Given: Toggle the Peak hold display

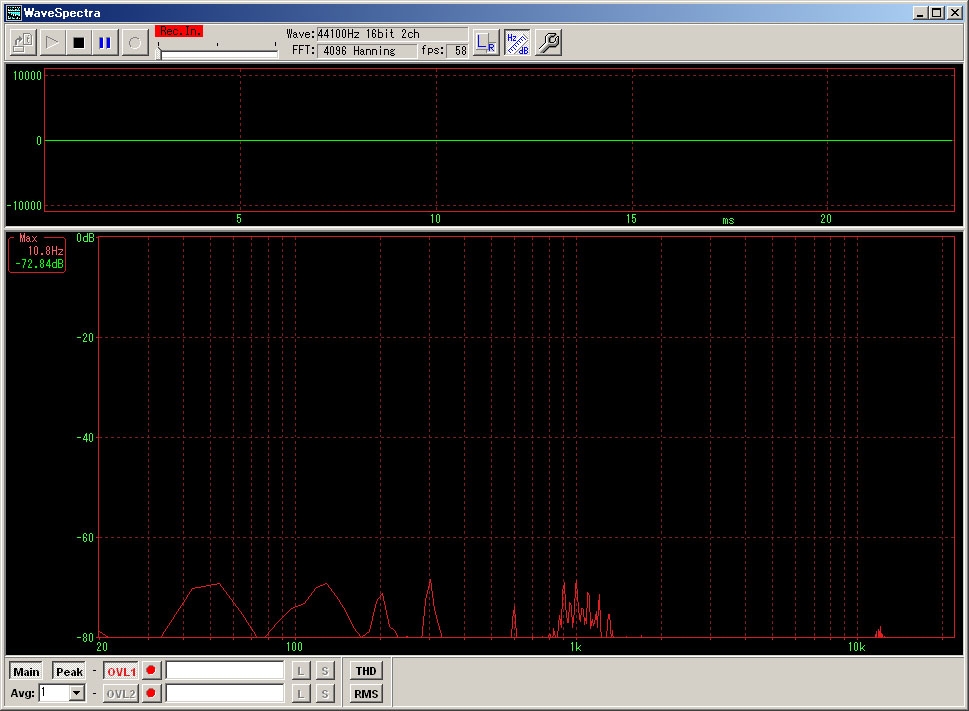Looking at the screenshot, I should (x=69, y=672).
